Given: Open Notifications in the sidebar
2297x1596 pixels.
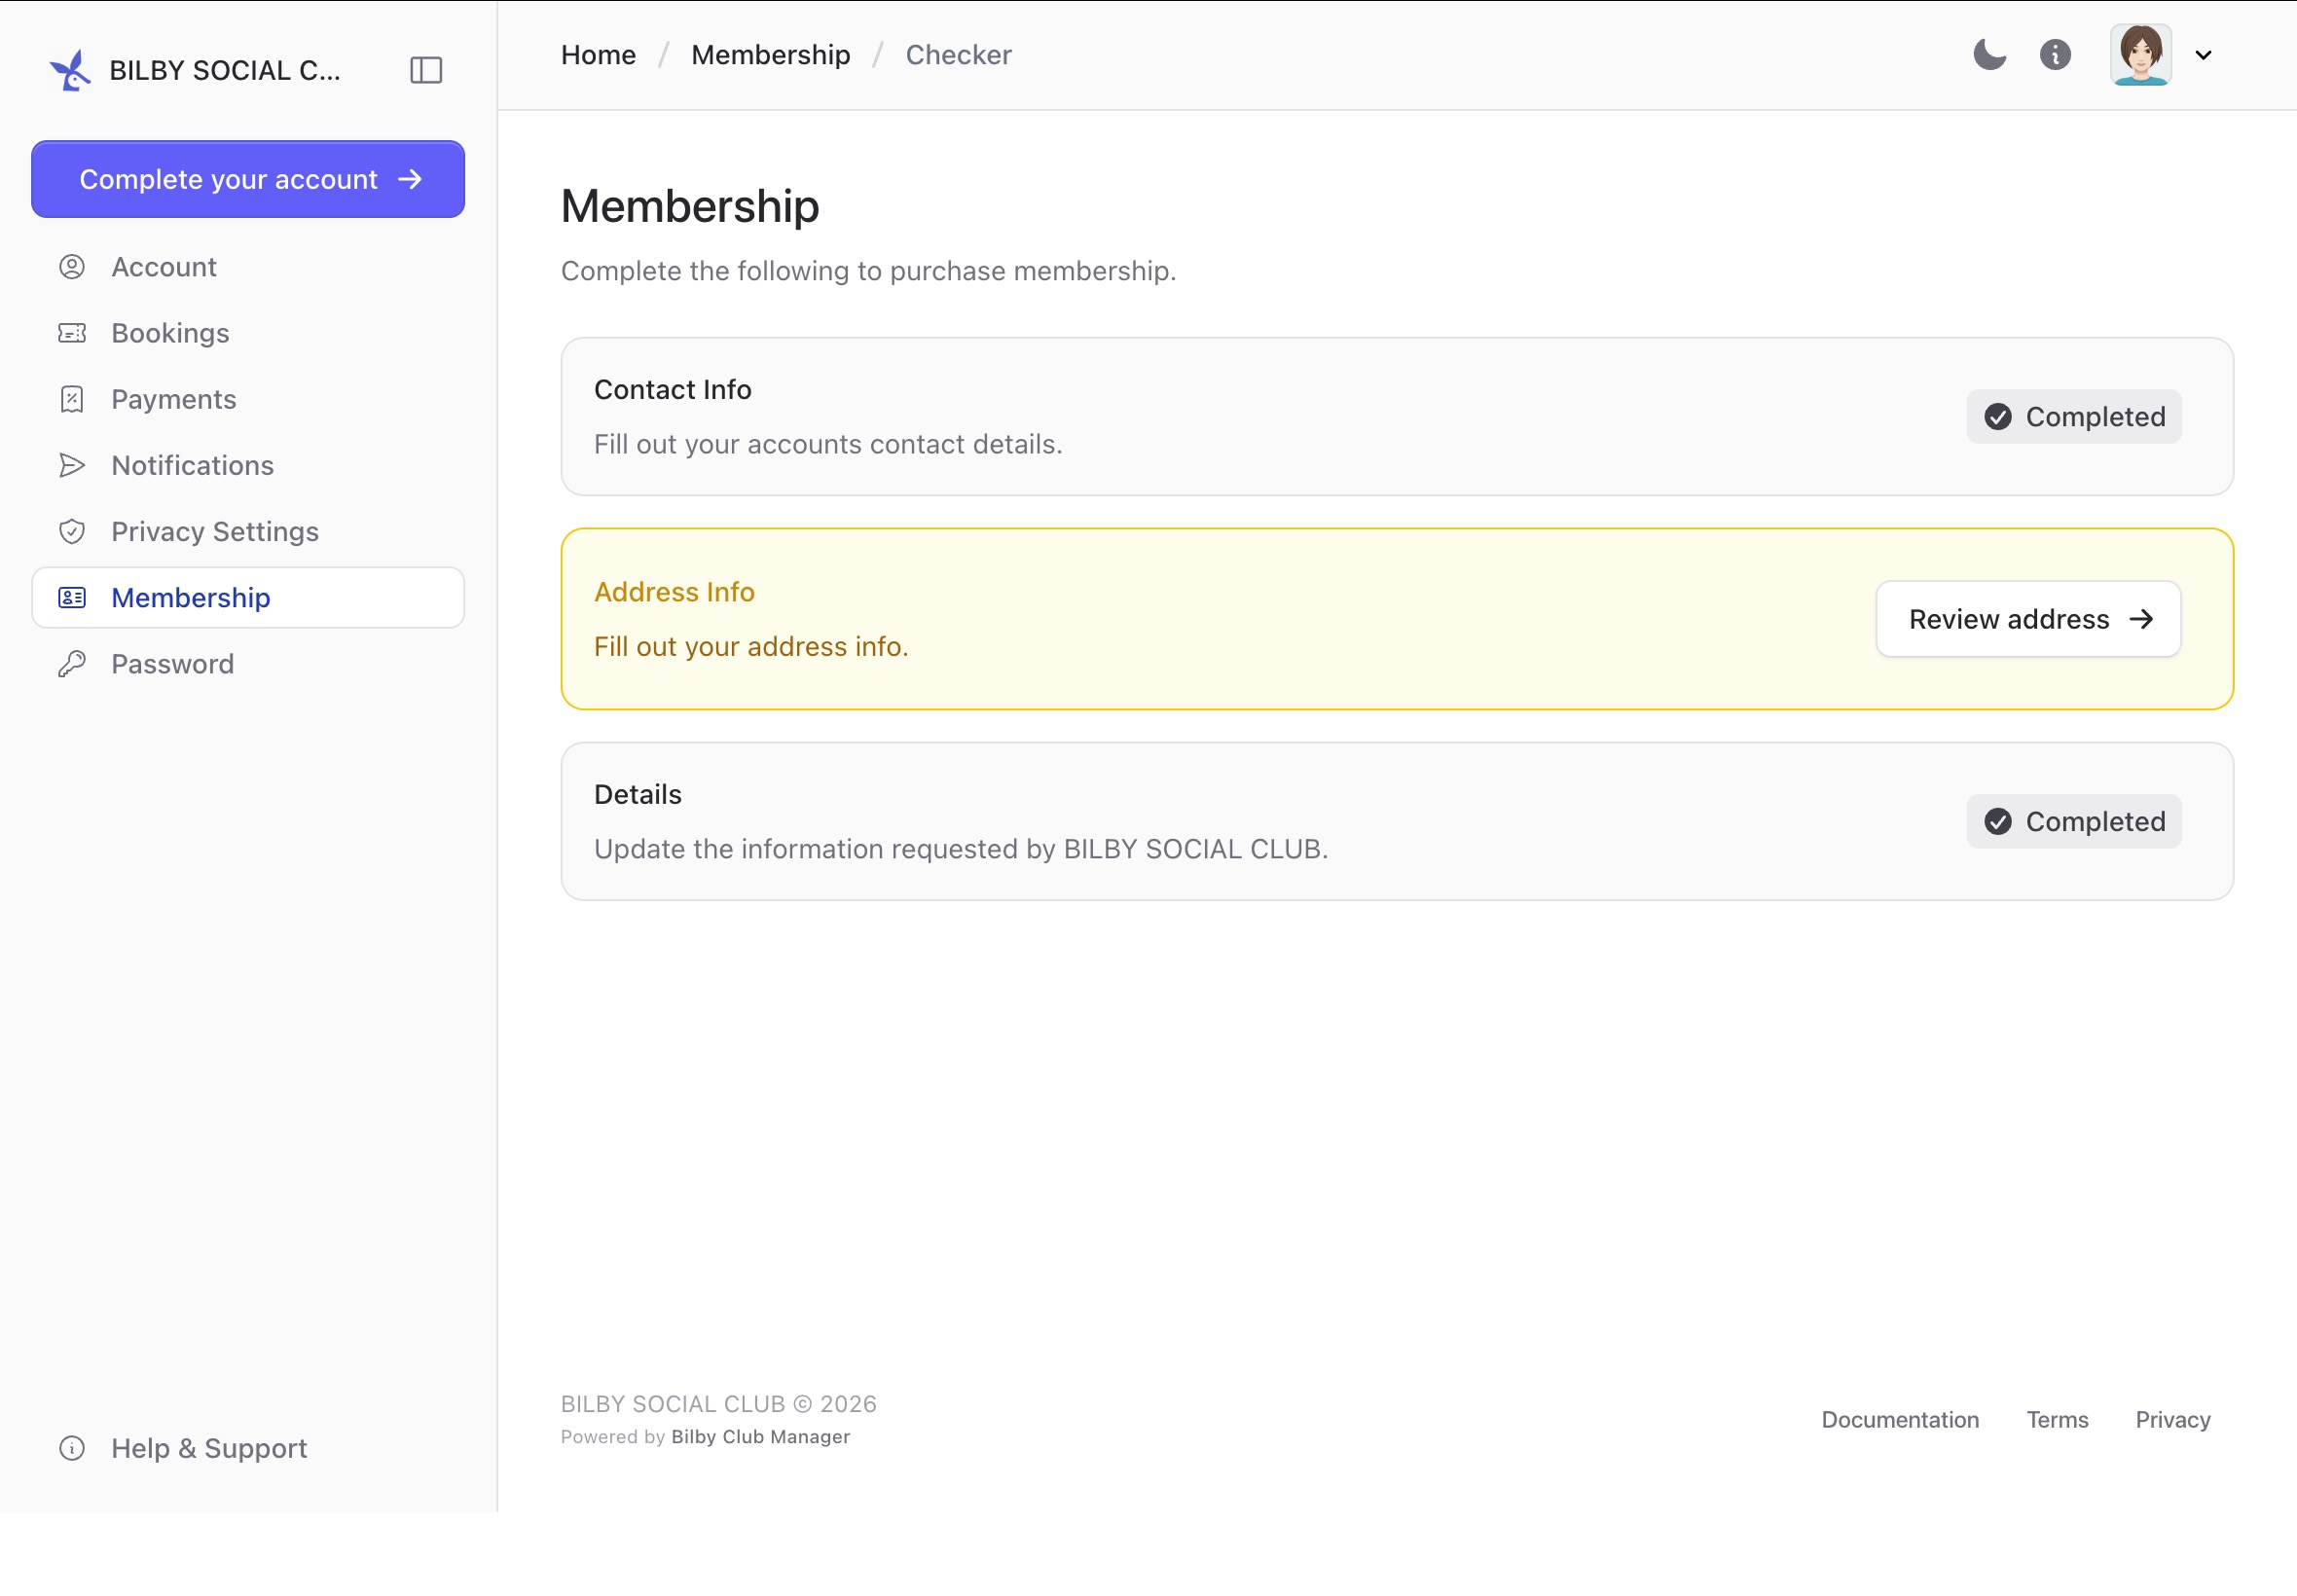Looking at the screenshot, I should tap(248, 465).
